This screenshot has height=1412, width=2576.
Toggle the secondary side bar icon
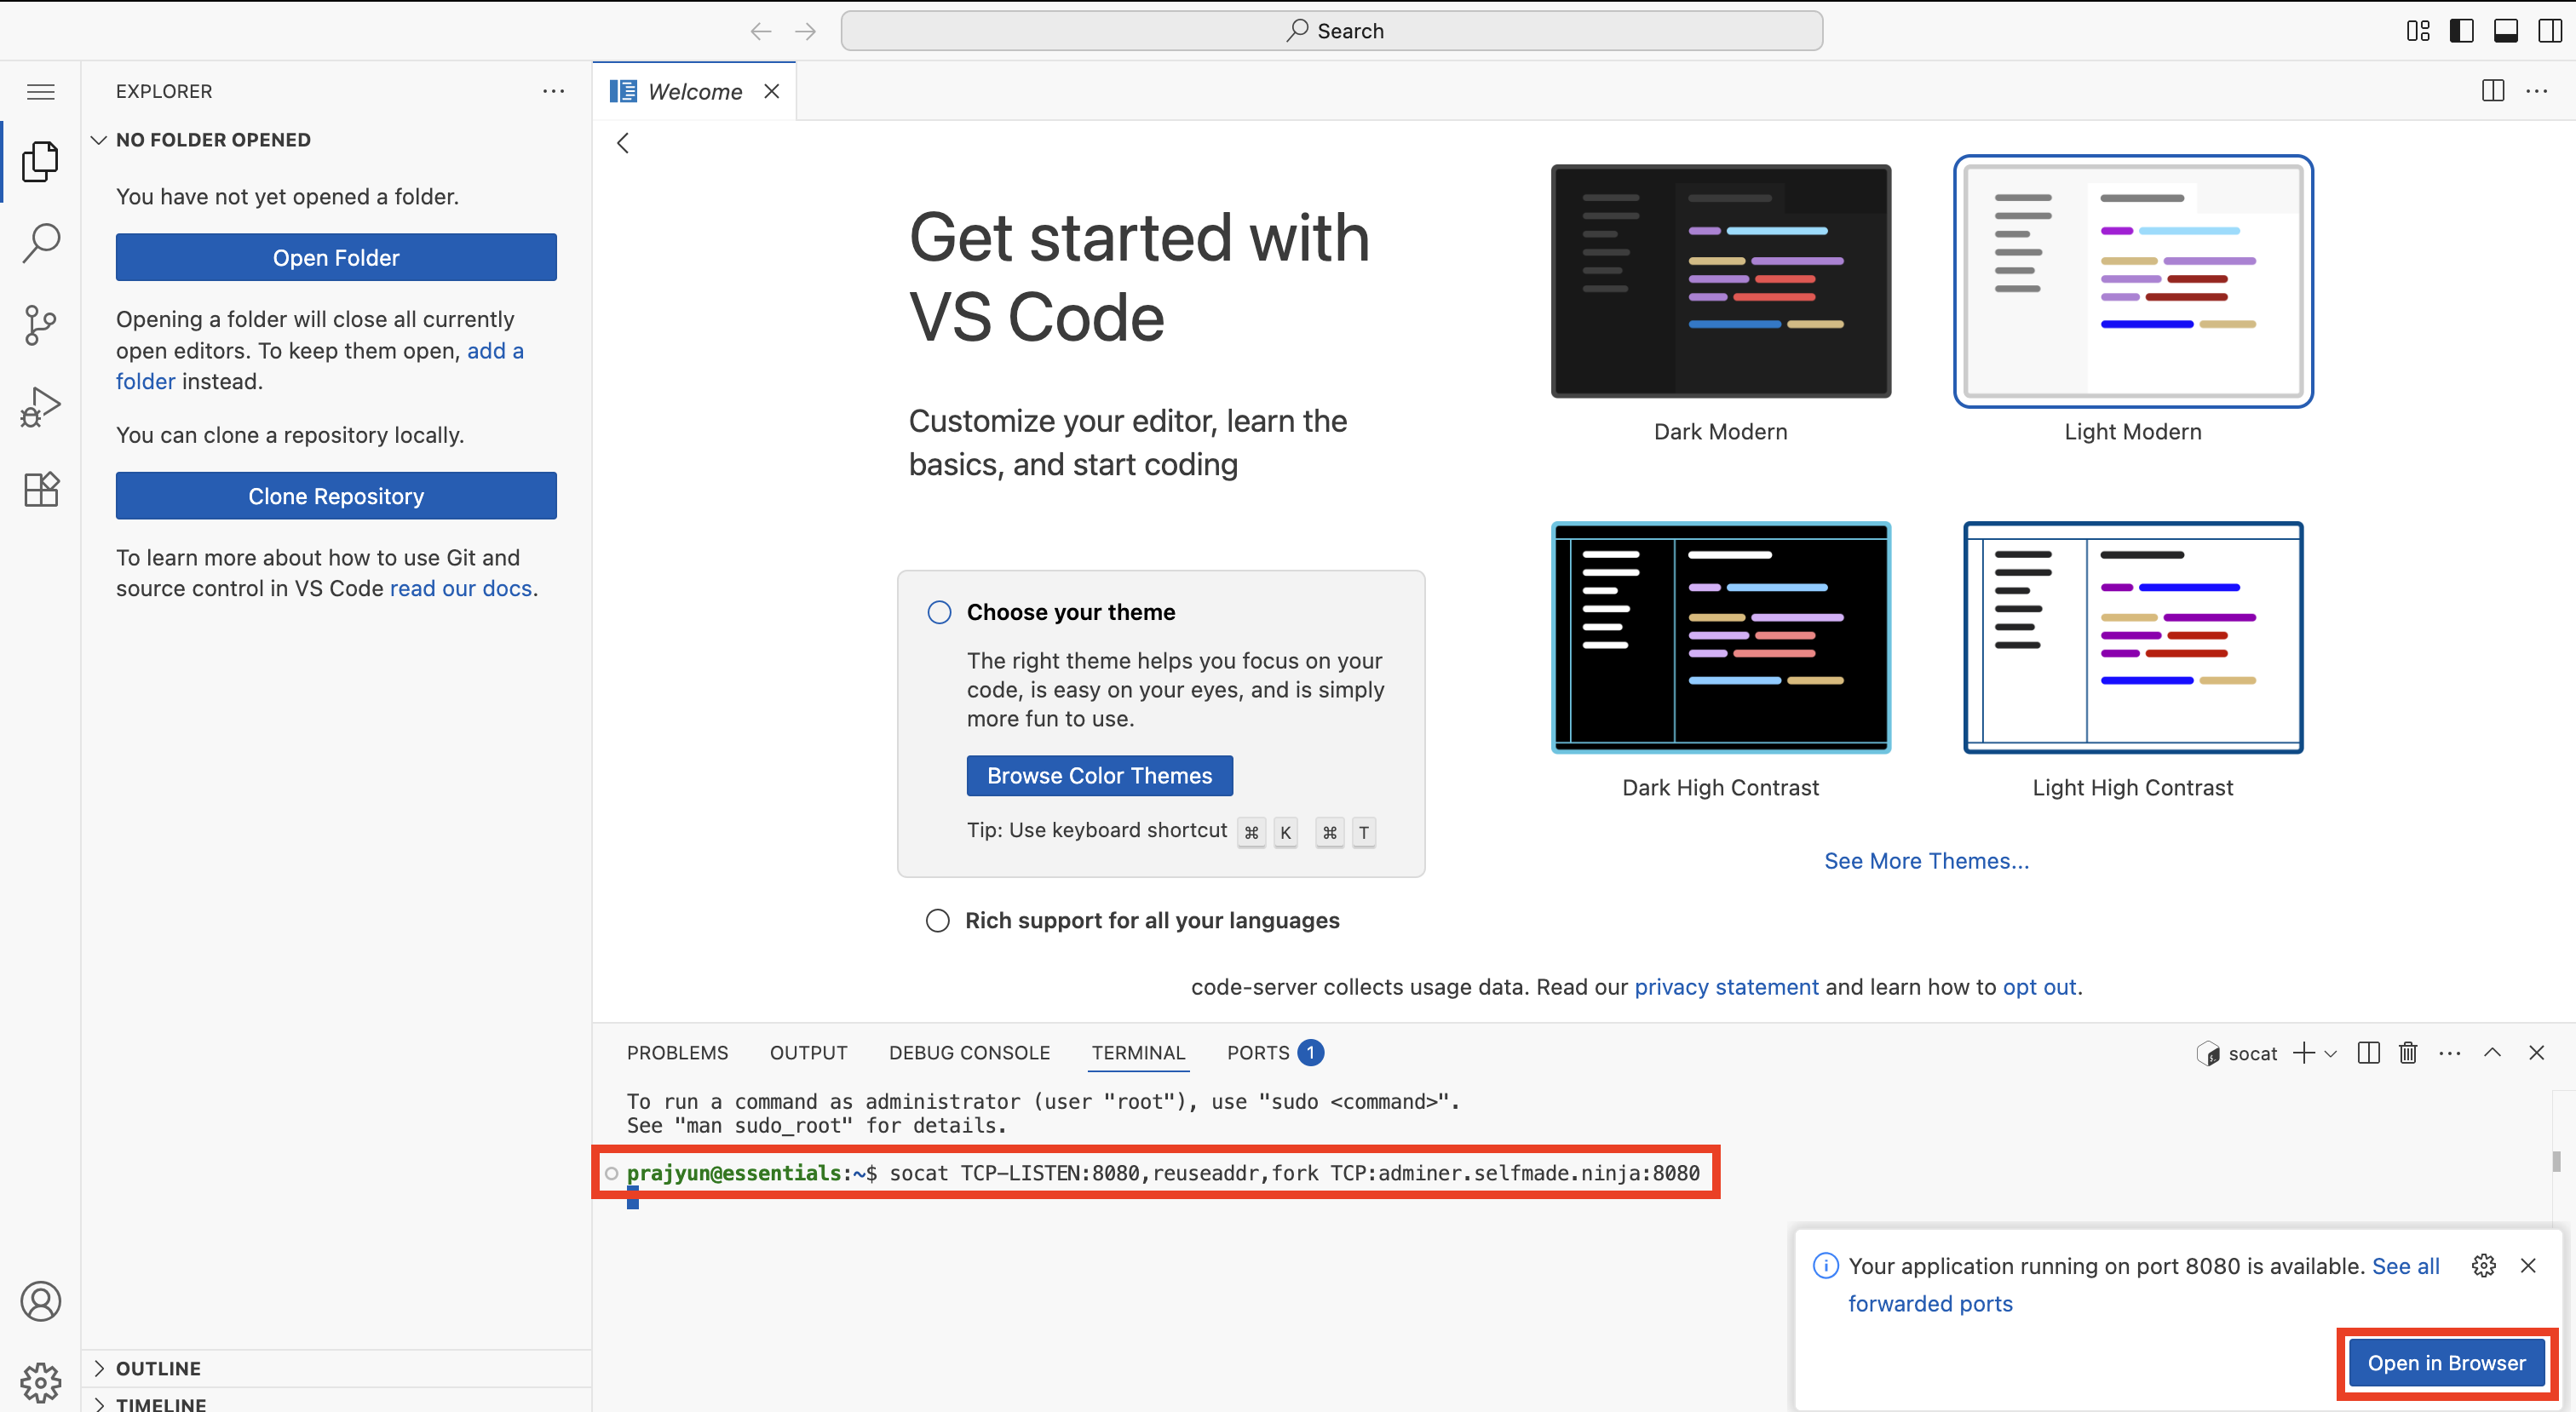pyautogui.click(x=2550, y=31)
